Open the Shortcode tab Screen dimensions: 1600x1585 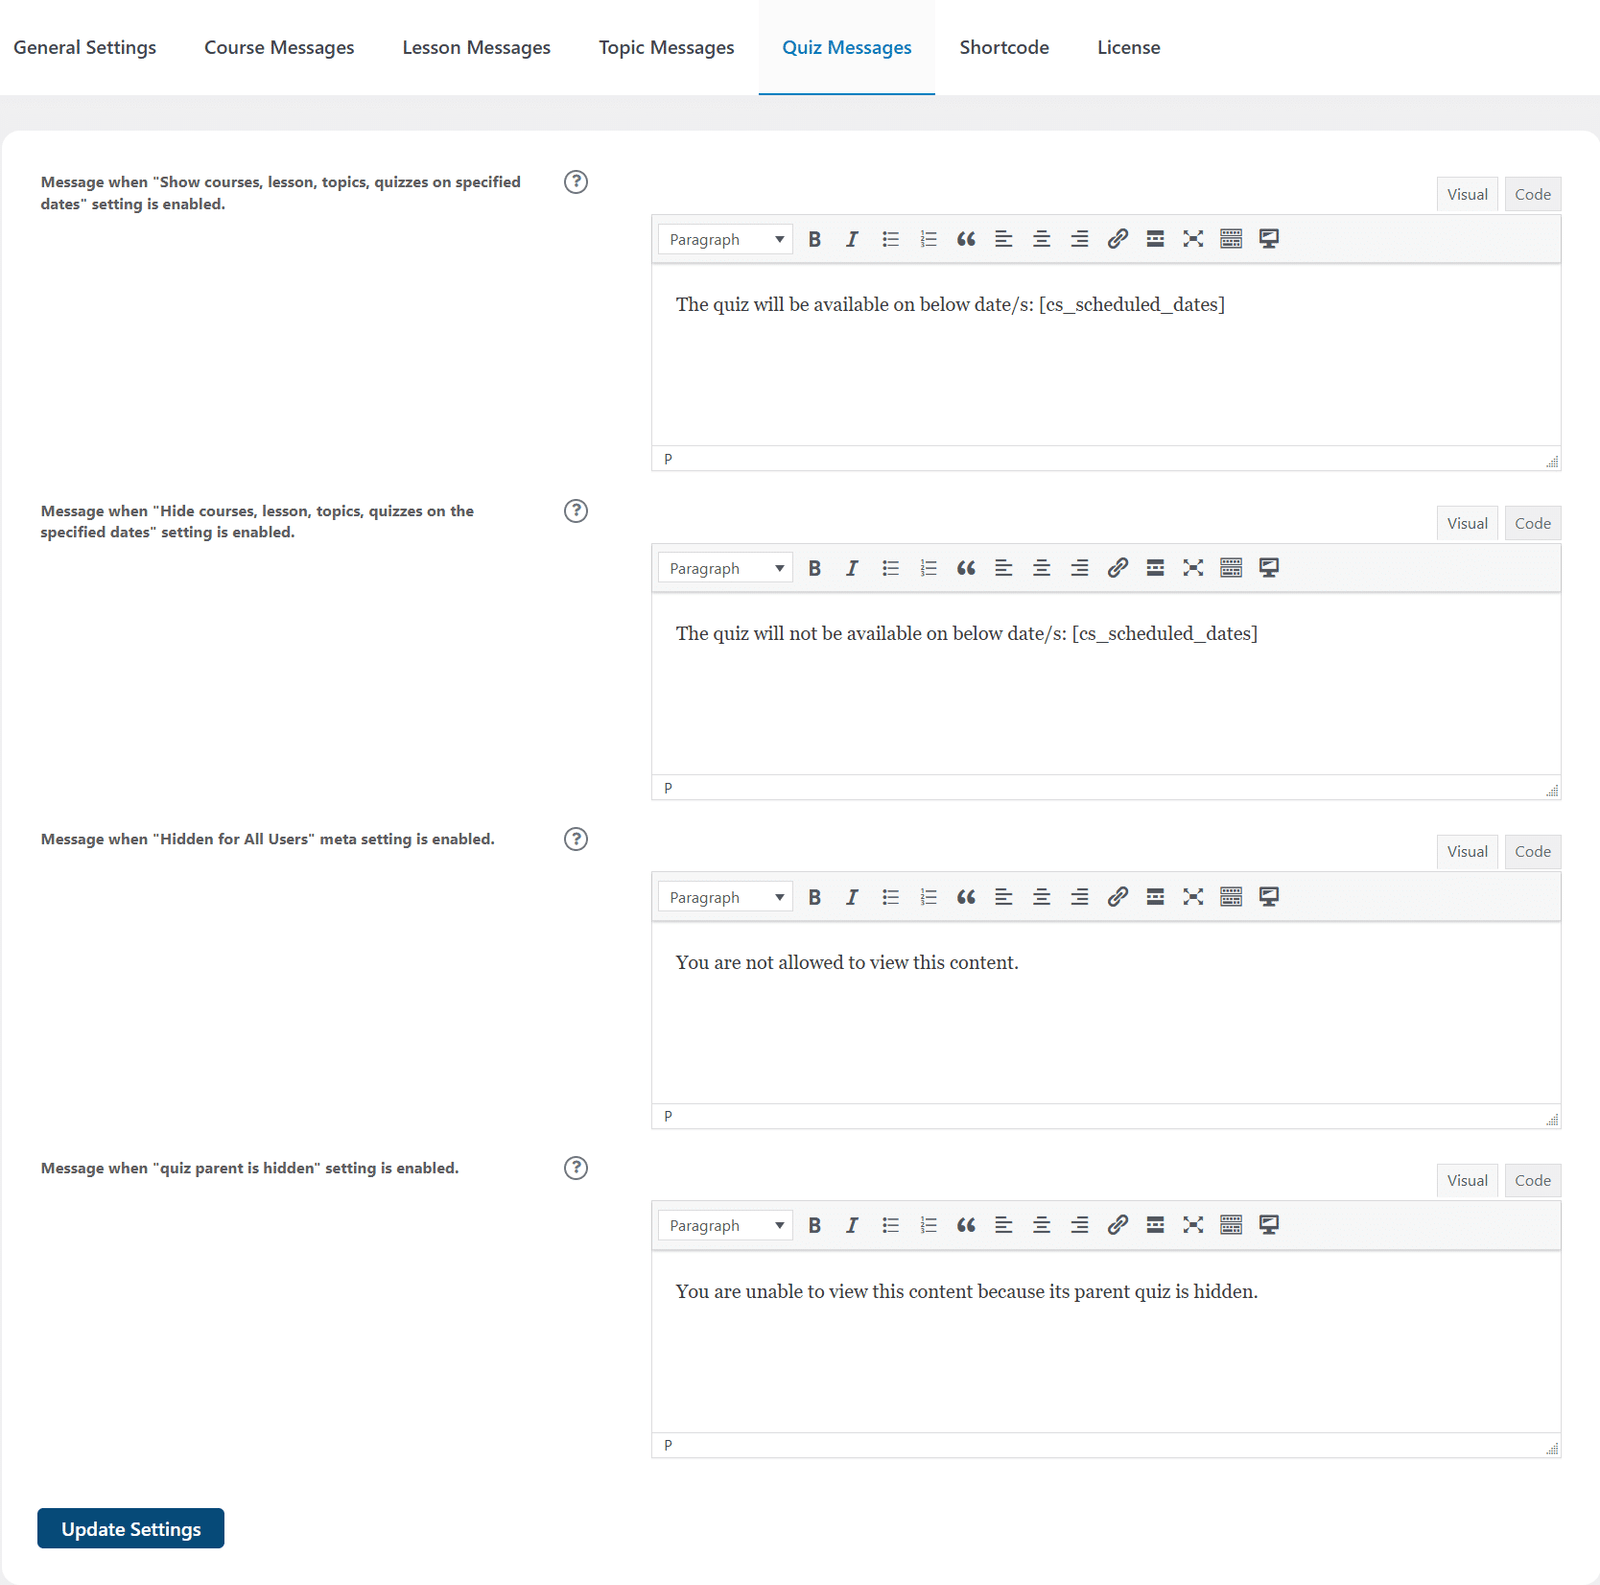pos(1004,47)
